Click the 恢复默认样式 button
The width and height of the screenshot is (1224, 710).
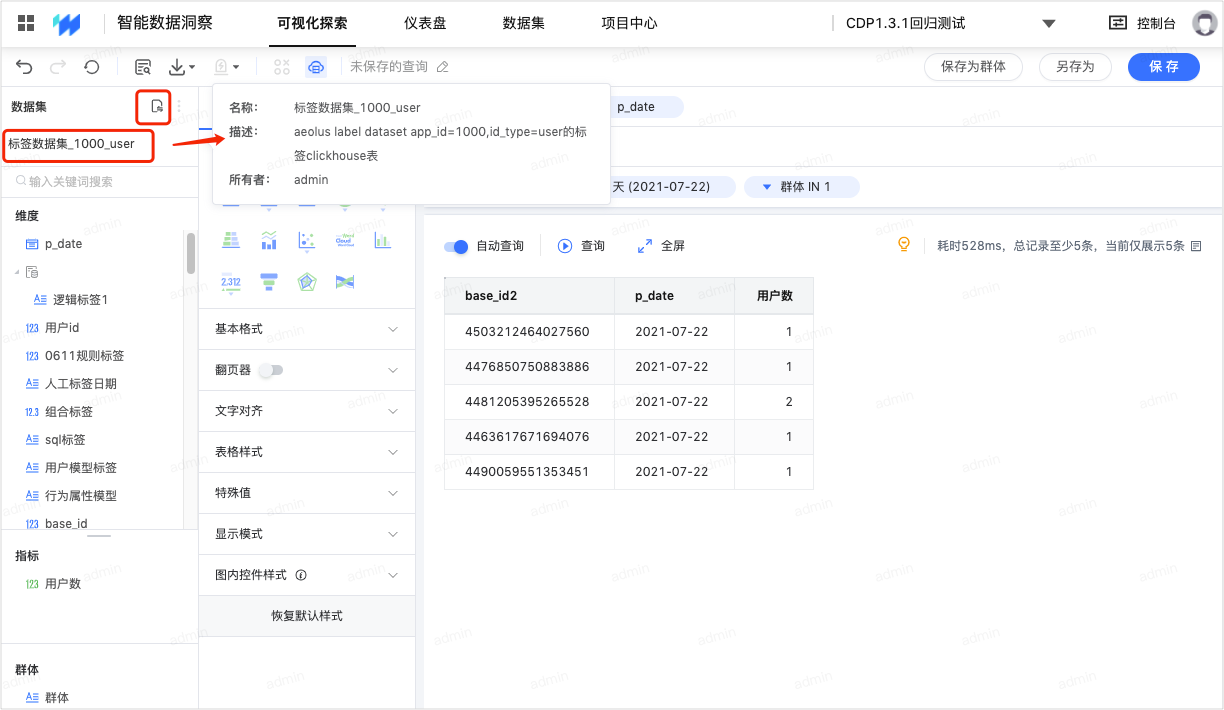[307, 616]
